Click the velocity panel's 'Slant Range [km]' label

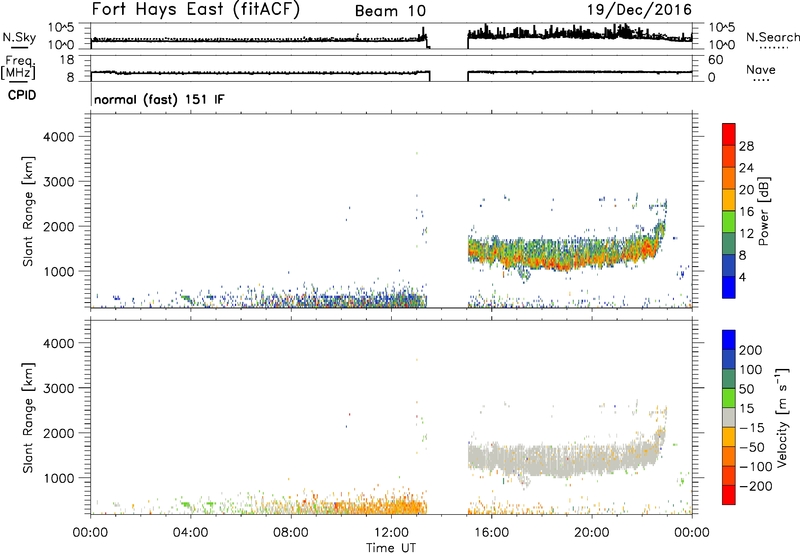point(28,418)
